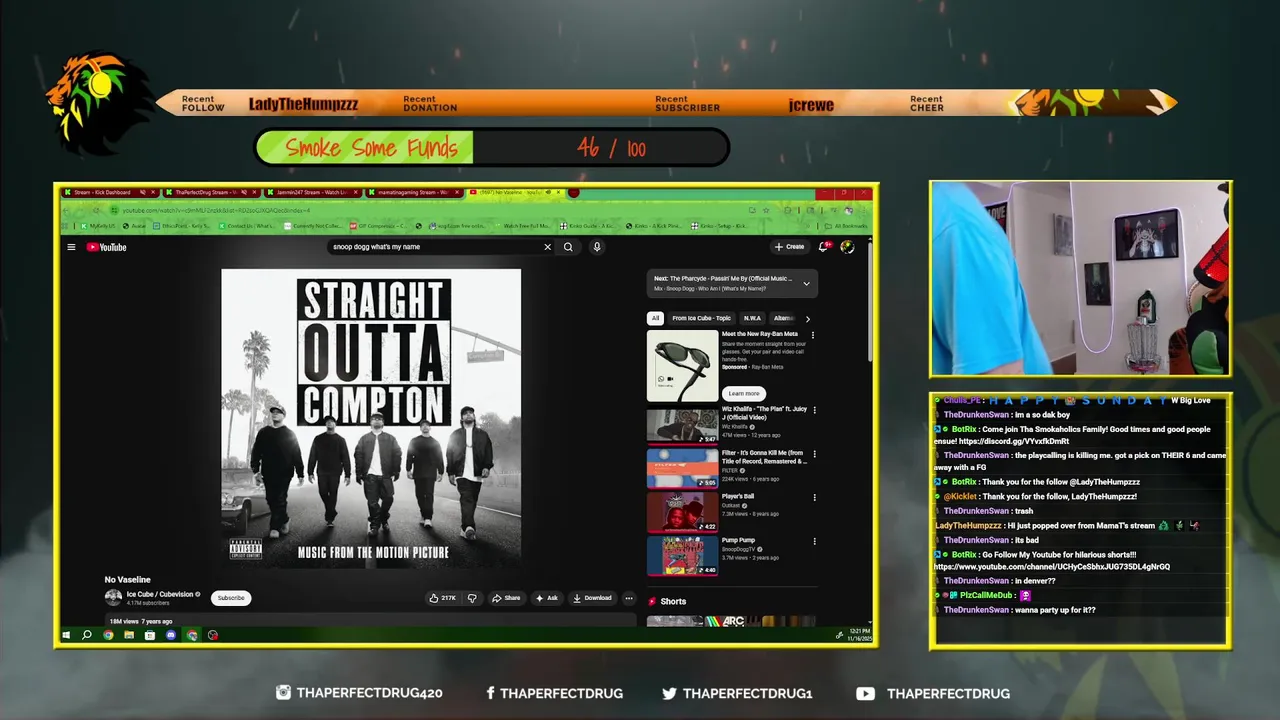The height and width of the screenshot is (720, 1280).
Task: Dislike the No Vaseline video
Action: click(x=472, y=598)
